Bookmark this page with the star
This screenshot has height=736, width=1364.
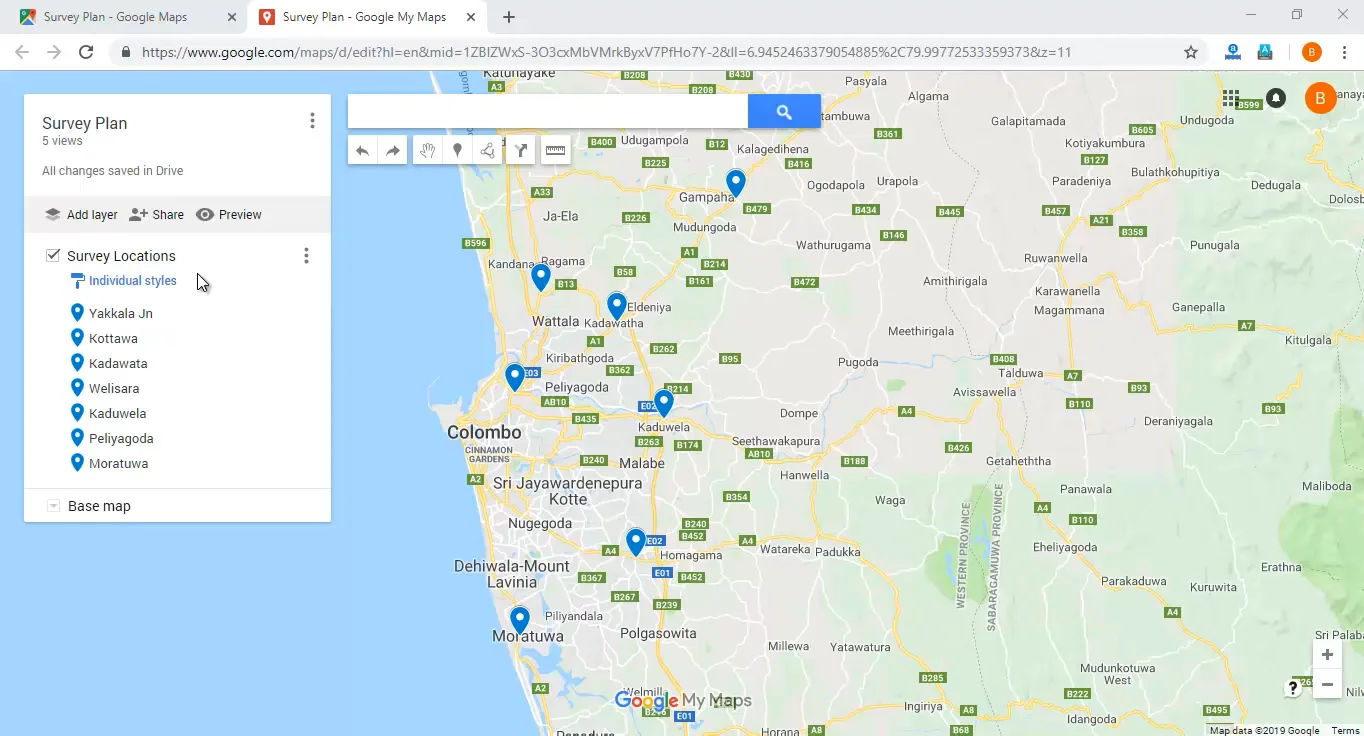1191,52
